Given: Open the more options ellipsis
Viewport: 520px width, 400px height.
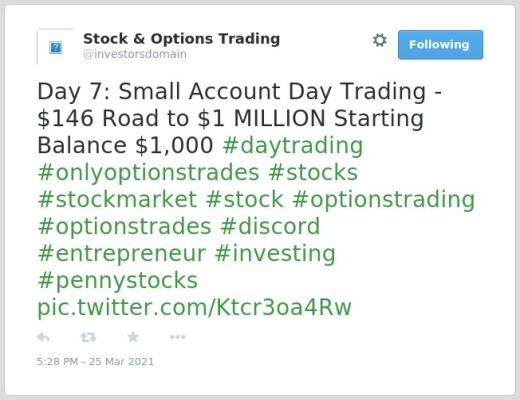Looking at the screenshot, I should (x=177, y=337).
